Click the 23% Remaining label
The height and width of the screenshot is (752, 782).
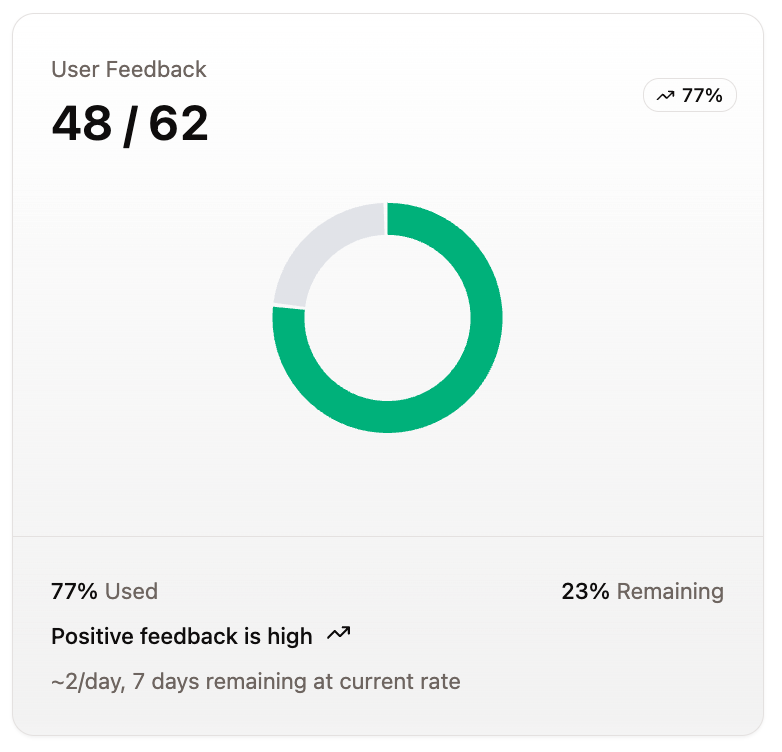(x=642, y=591)
